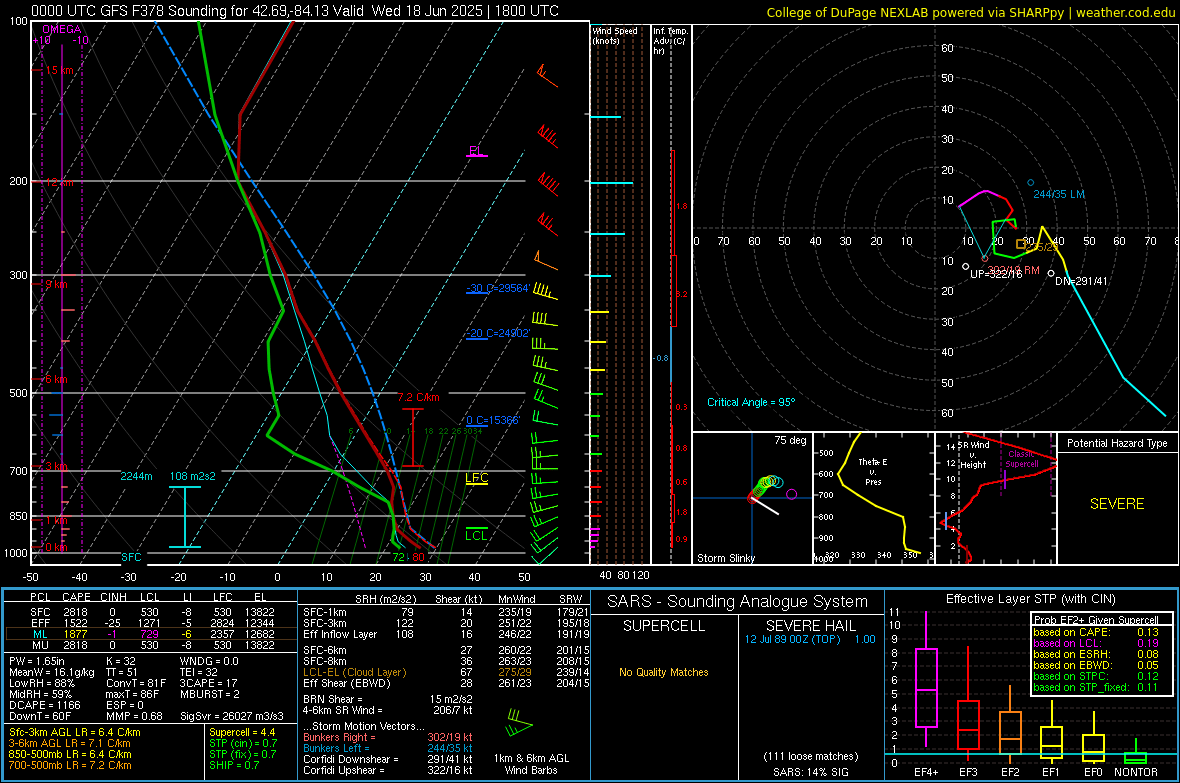Click the 0 C=15366' freezing level label

click(x=493, y=420)
